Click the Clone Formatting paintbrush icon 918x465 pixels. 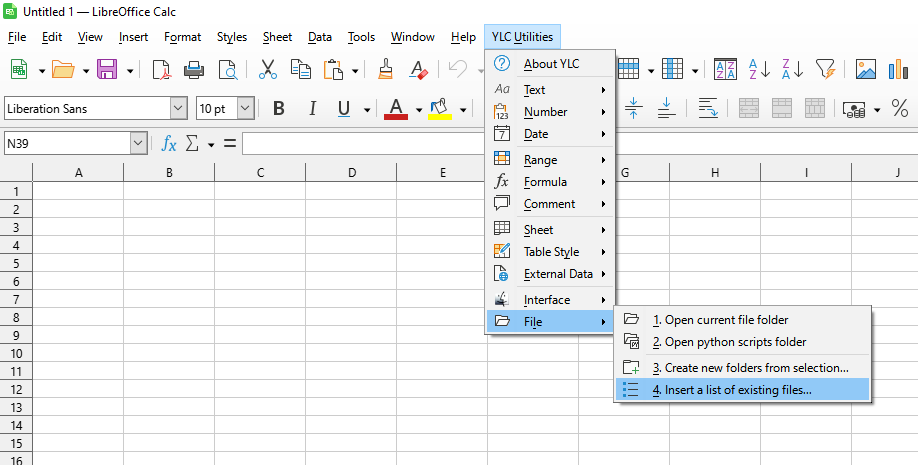(x=385, y=69)
